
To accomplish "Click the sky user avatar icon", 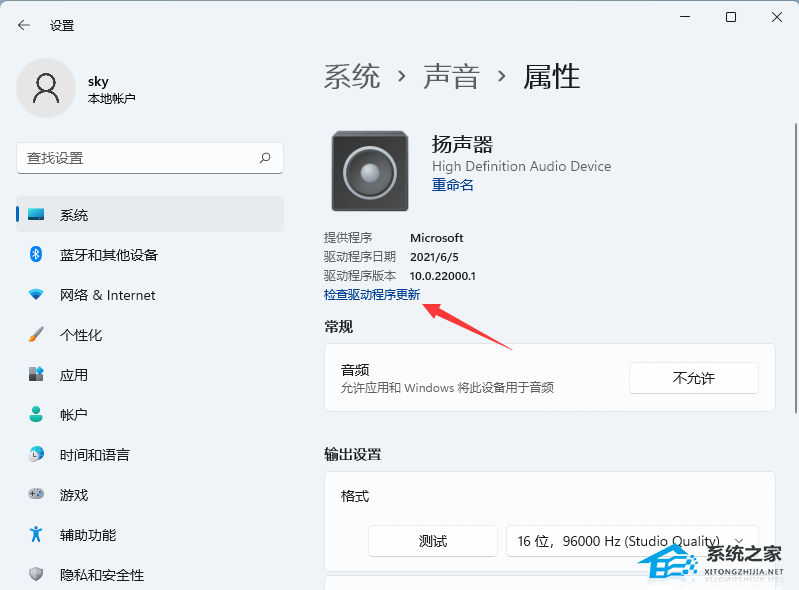I will tap(46, 88).
